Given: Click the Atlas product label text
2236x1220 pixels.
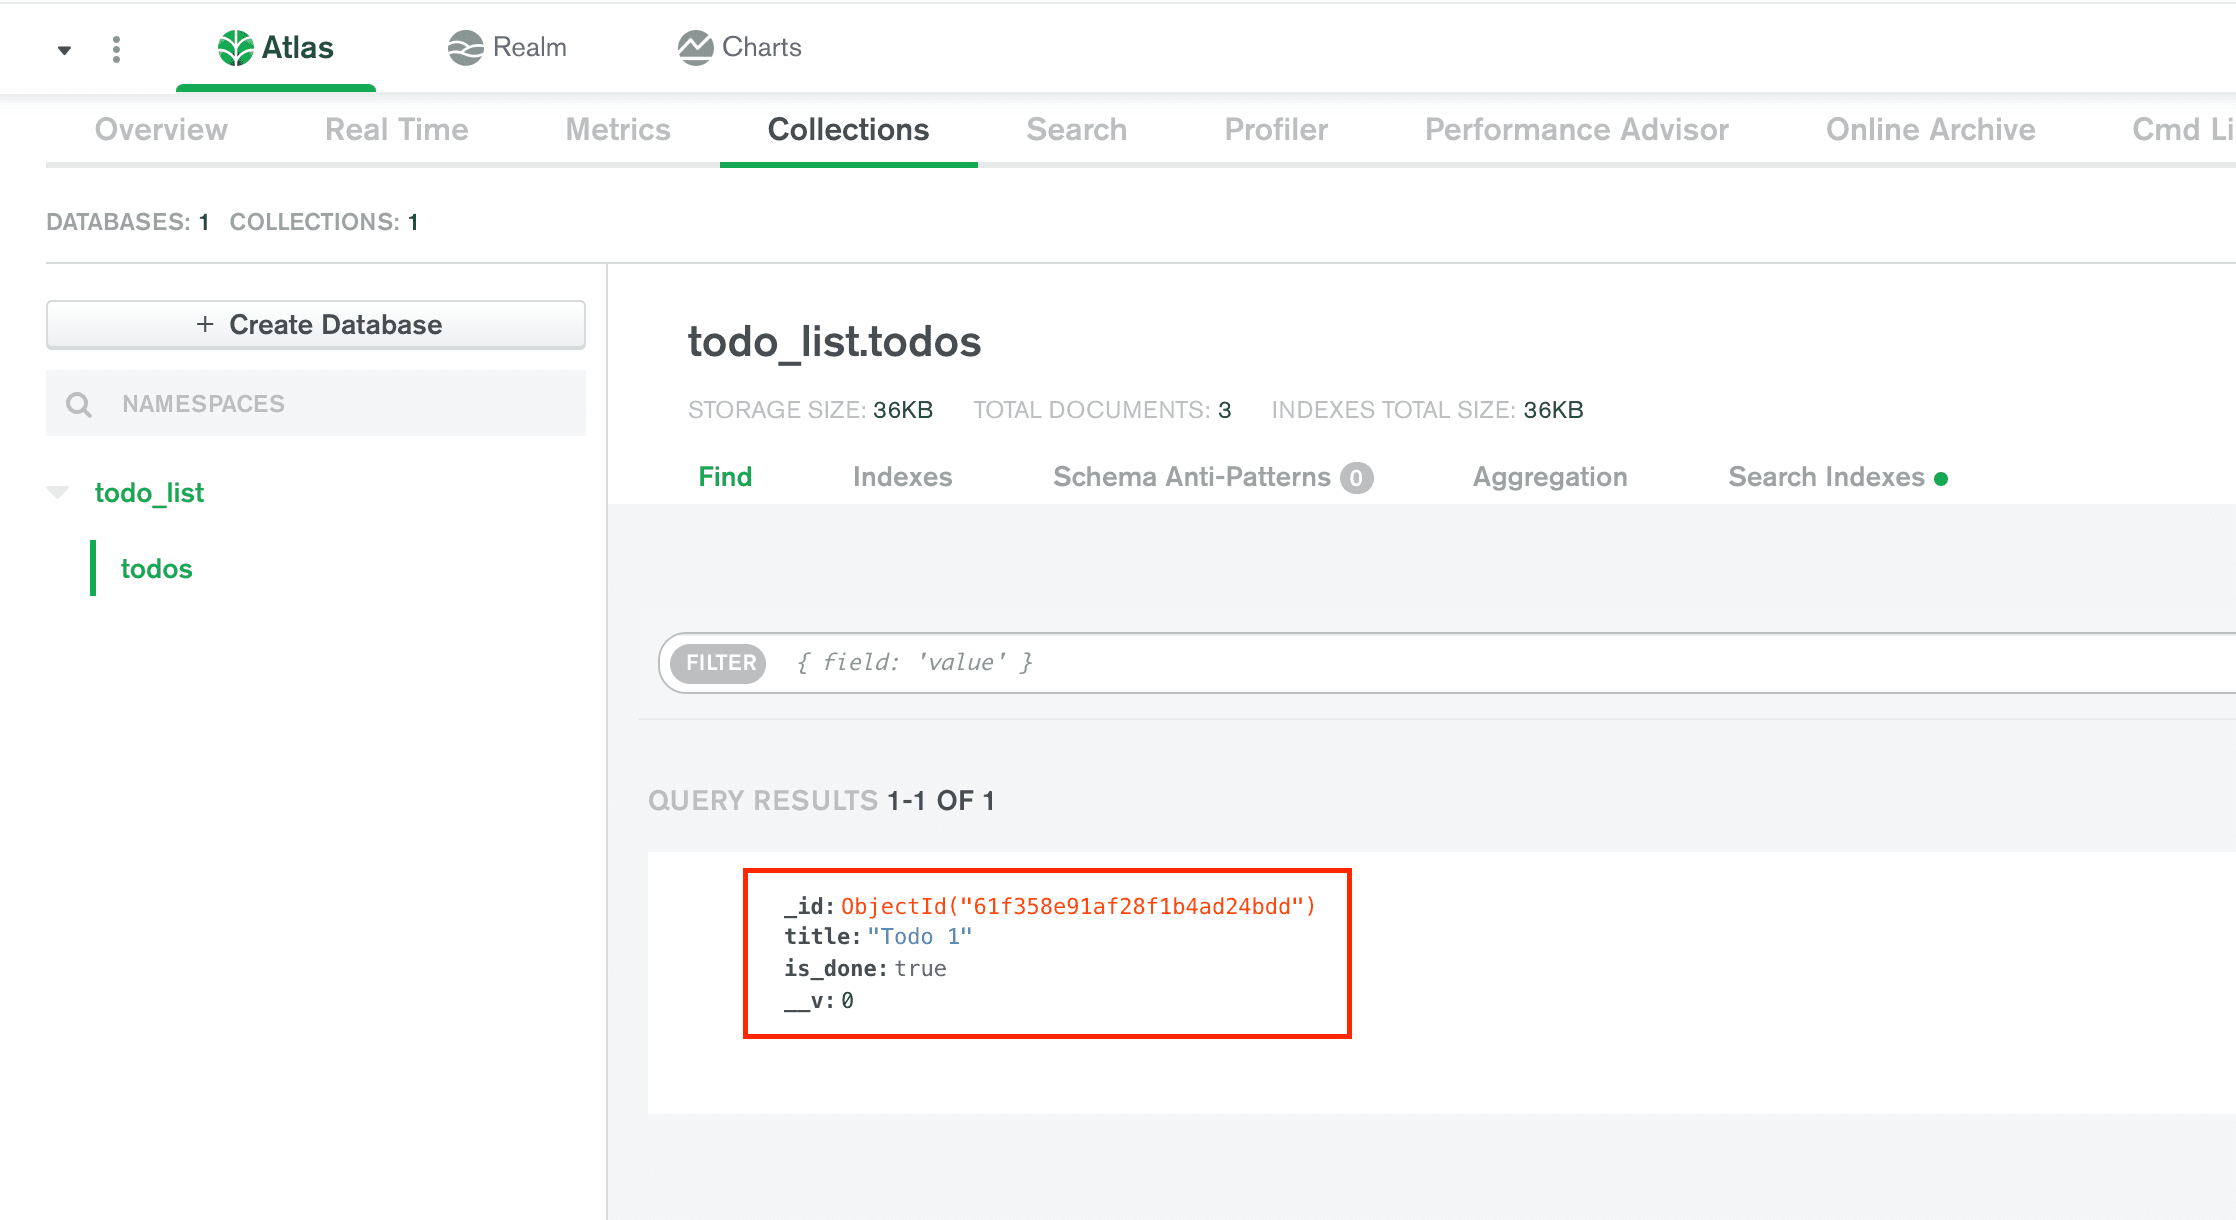Looking at the screenshot, I should point(297,47).
